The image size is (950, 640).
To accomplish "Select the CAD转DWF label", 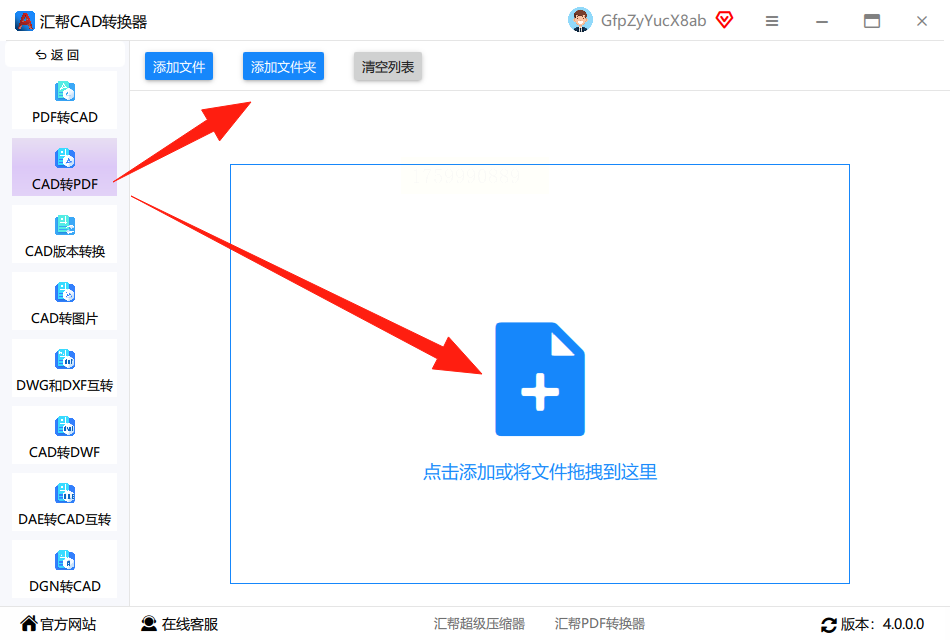I will [x=65, y=452].
